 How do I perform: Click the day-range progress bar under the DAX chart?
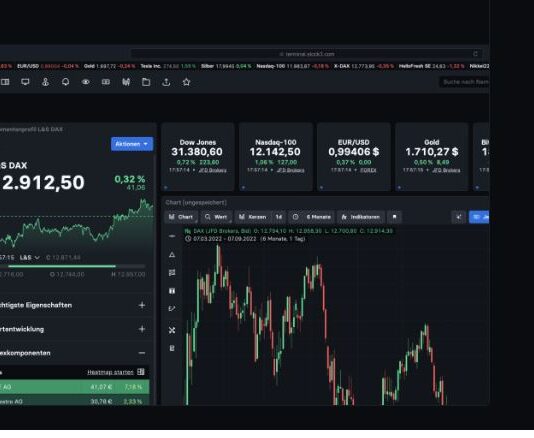tap(73, 266)
